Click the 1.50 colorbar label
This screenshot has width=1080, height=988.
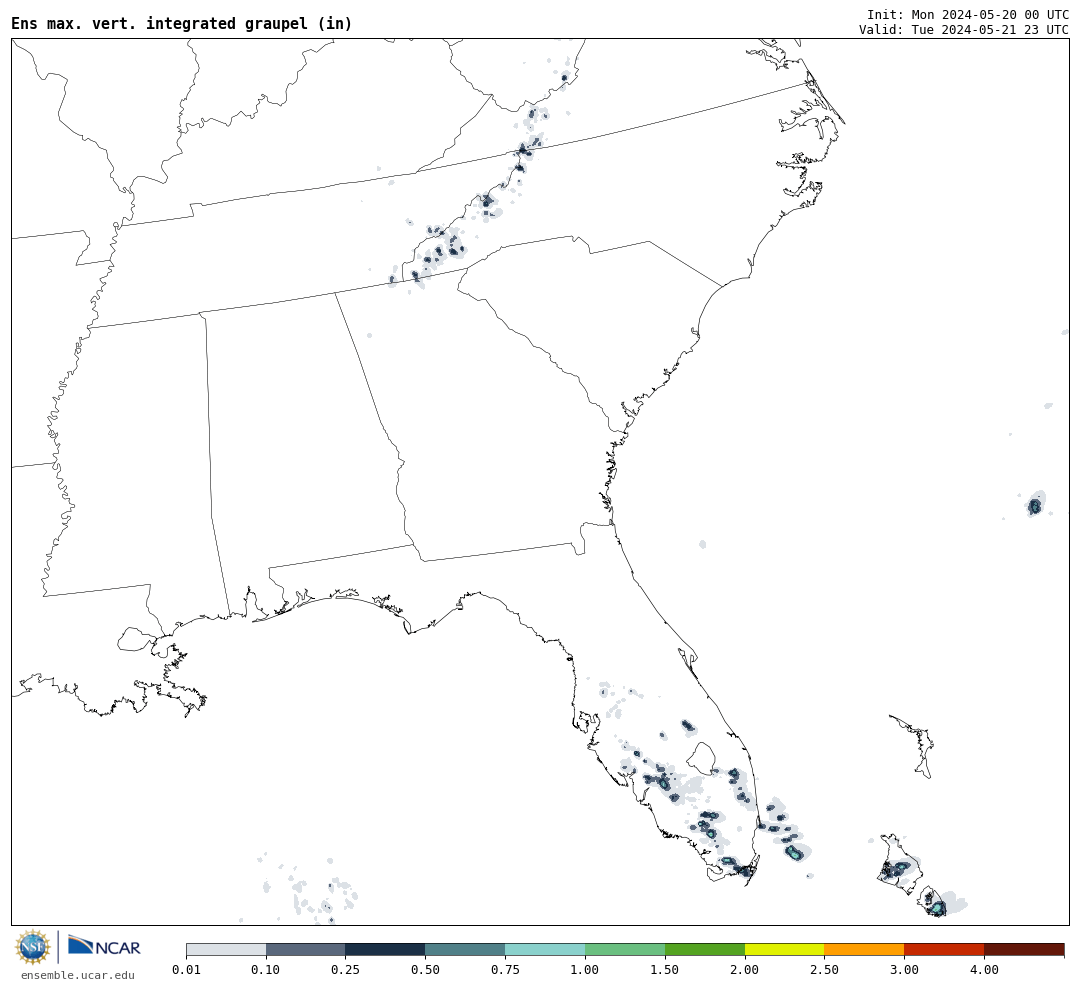click(665, 970)
